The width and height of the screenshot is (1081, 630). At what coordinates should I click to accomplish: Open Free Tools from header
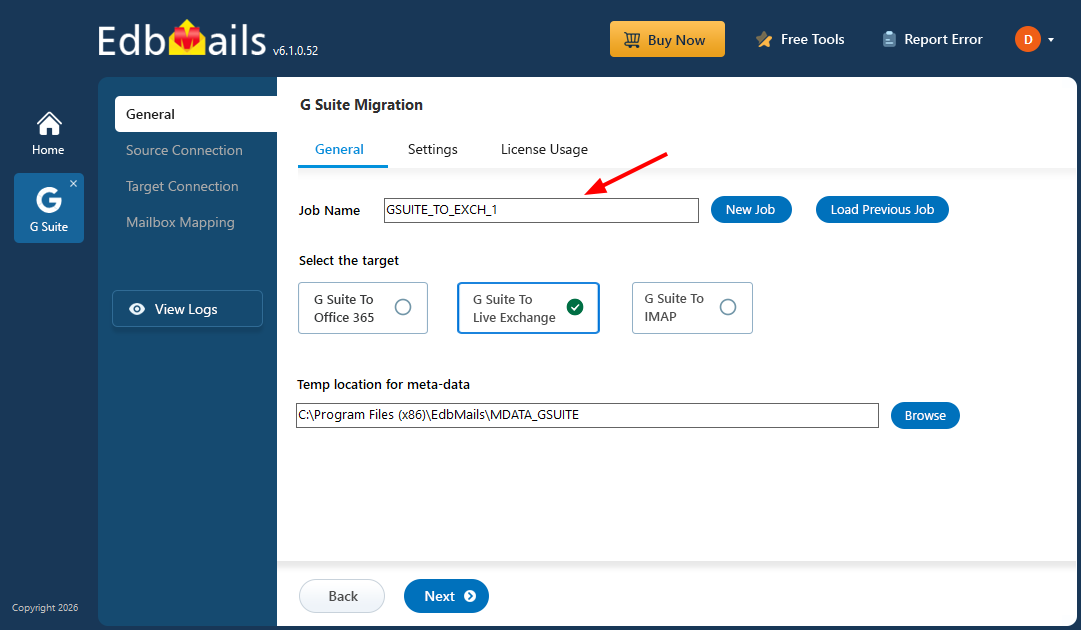pyautogui.click(x=800, y=40)
